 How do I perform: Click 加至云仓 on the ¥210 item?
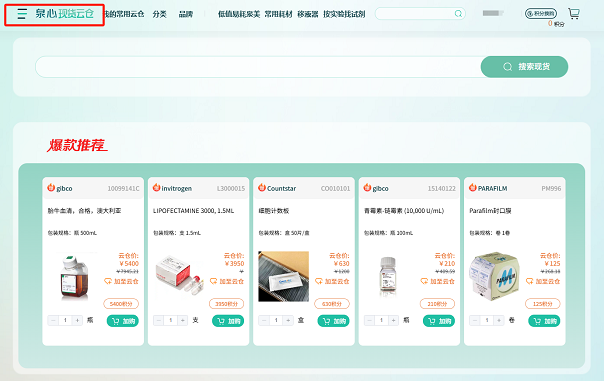point(438,281)
